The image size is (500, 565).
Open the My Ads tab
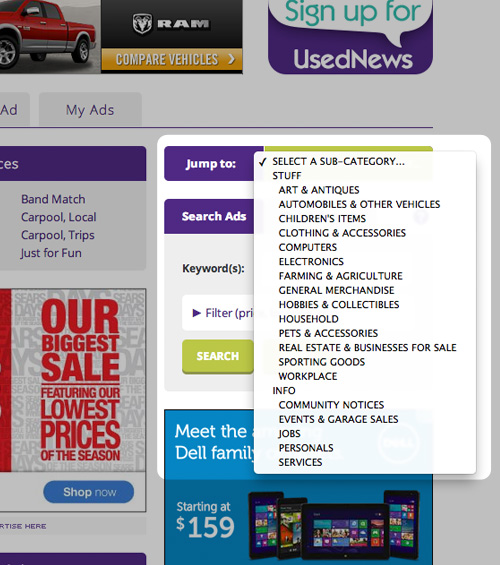tap(90, 110)
